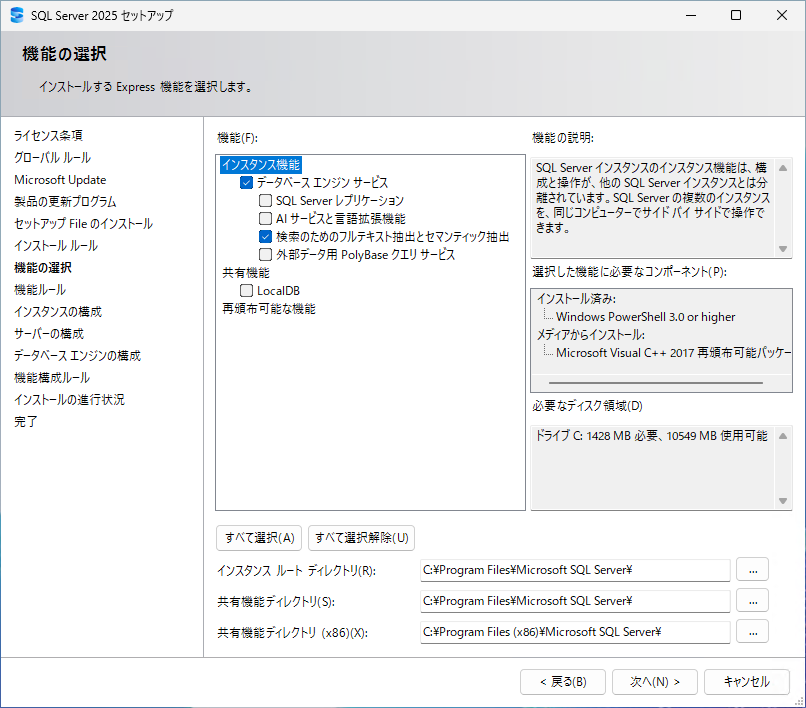Viewport: 806px width, 708px height.
Task: Check AI サービスと言語拡張機能 checkbox
Action: [x=265, y=219]
